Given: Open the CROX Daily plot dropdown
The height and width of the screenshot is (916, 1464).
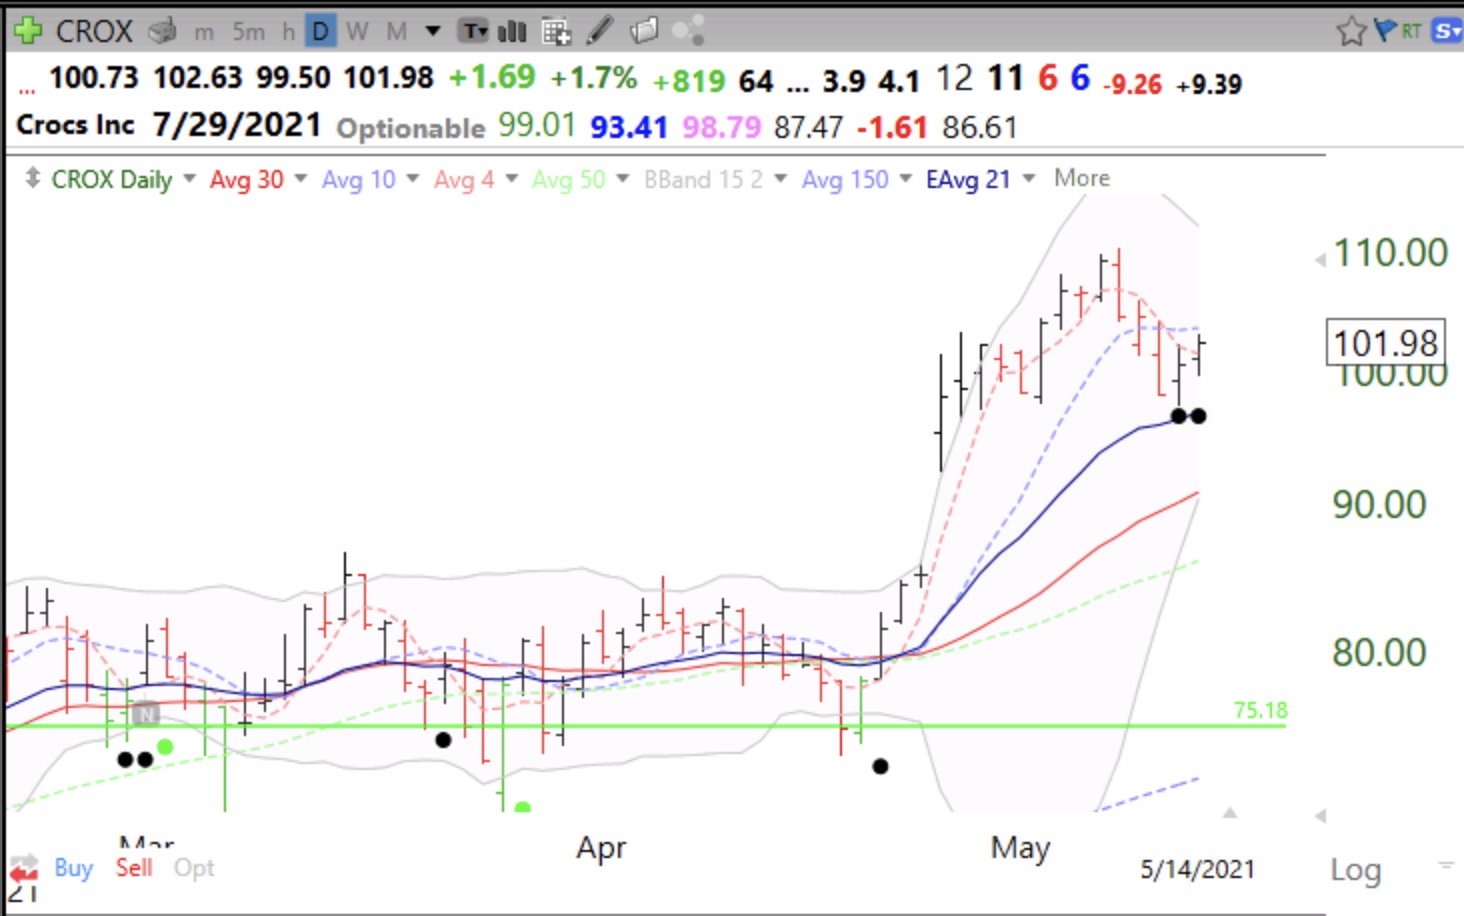Looking at the screenshot, I should tap(189, 179).
